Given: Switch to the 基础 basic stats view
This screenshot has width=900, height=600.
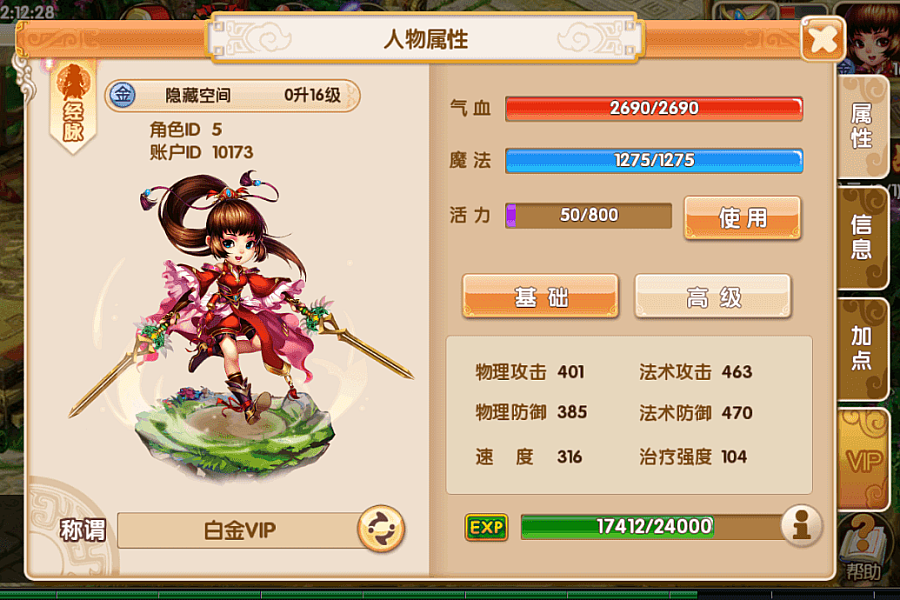Looking at the screenshot, I should coord(540,296).
